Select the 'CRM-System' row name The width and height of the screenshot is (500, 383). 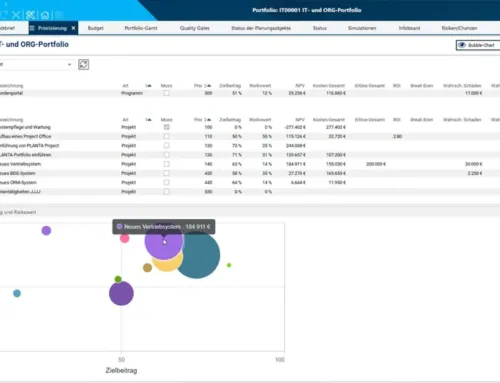(18, 182)
